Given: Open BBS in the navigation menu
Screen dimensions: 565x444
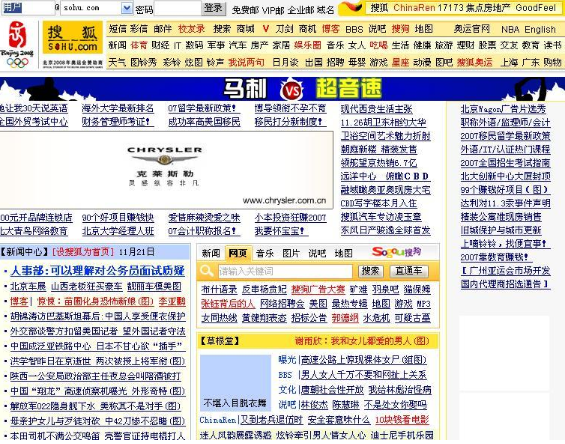Looking at the screenshot, I should coord(354,29).
